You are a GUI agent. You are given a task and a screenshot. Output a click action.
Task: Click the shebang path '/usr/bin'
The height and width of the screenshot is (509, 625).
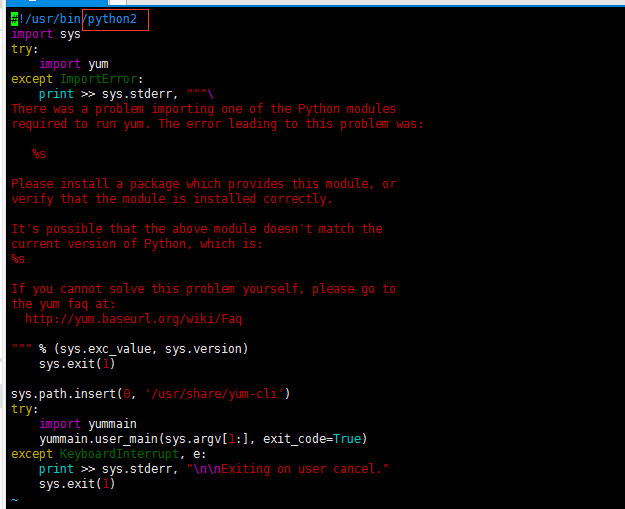point(53,19)
